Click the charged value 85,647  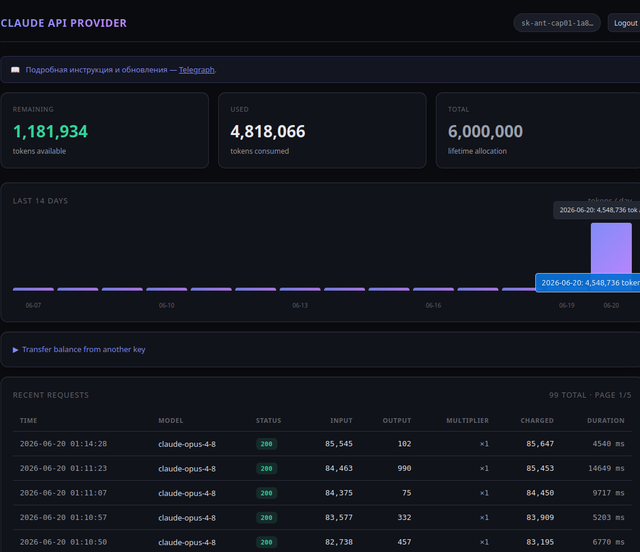click(540, 444)
